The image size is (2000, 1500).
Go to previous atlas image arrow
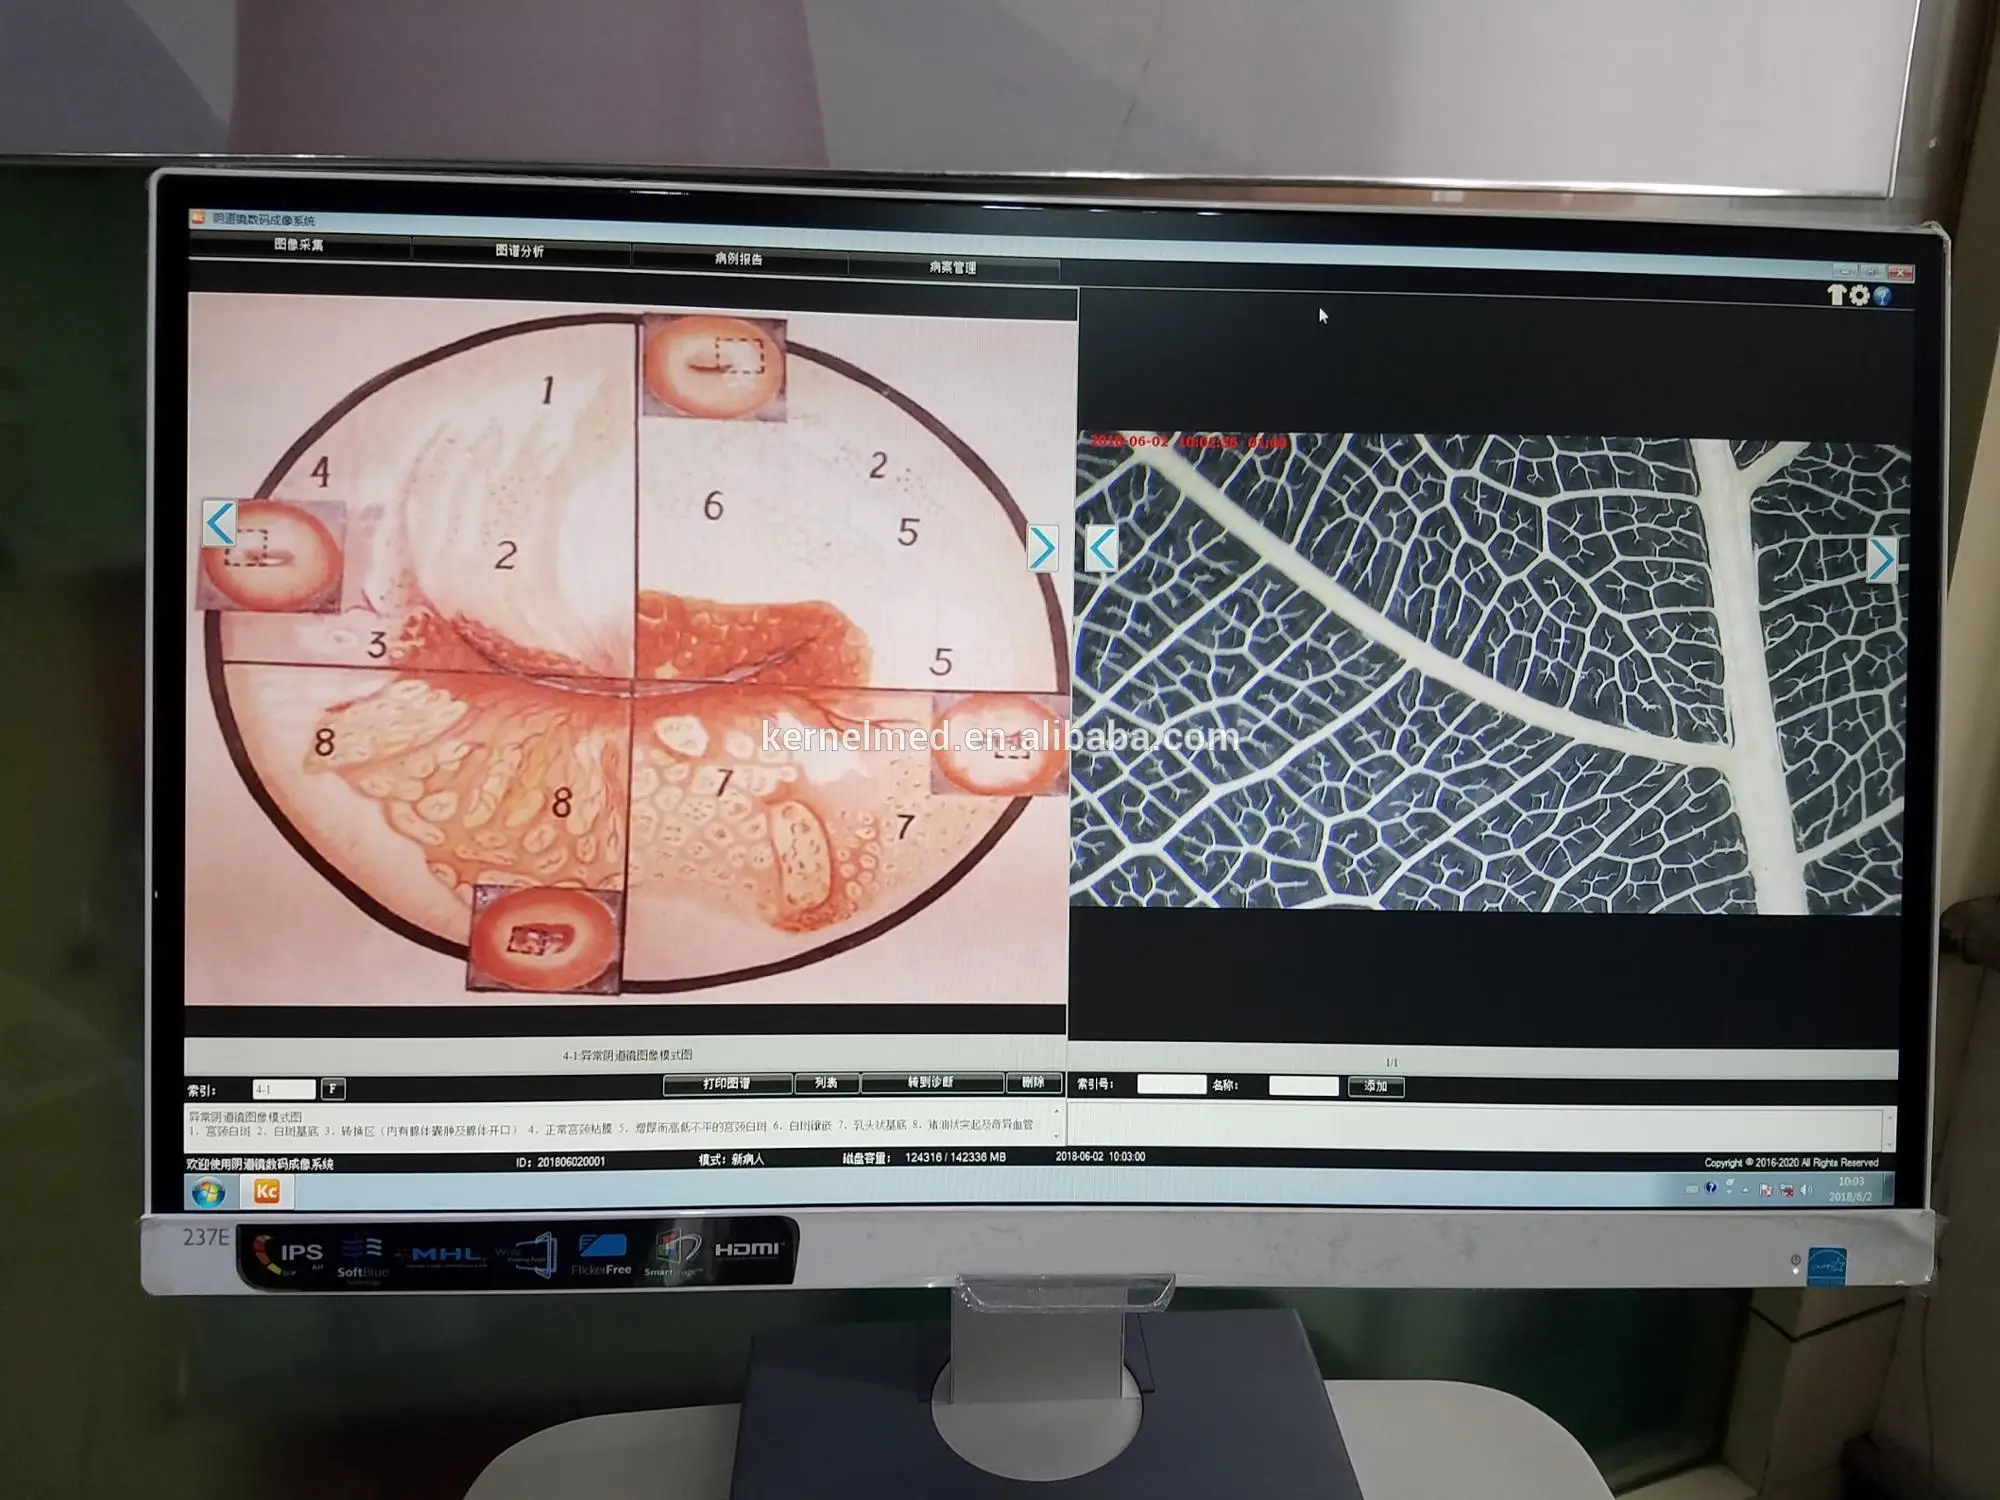[x=220, y=523]
